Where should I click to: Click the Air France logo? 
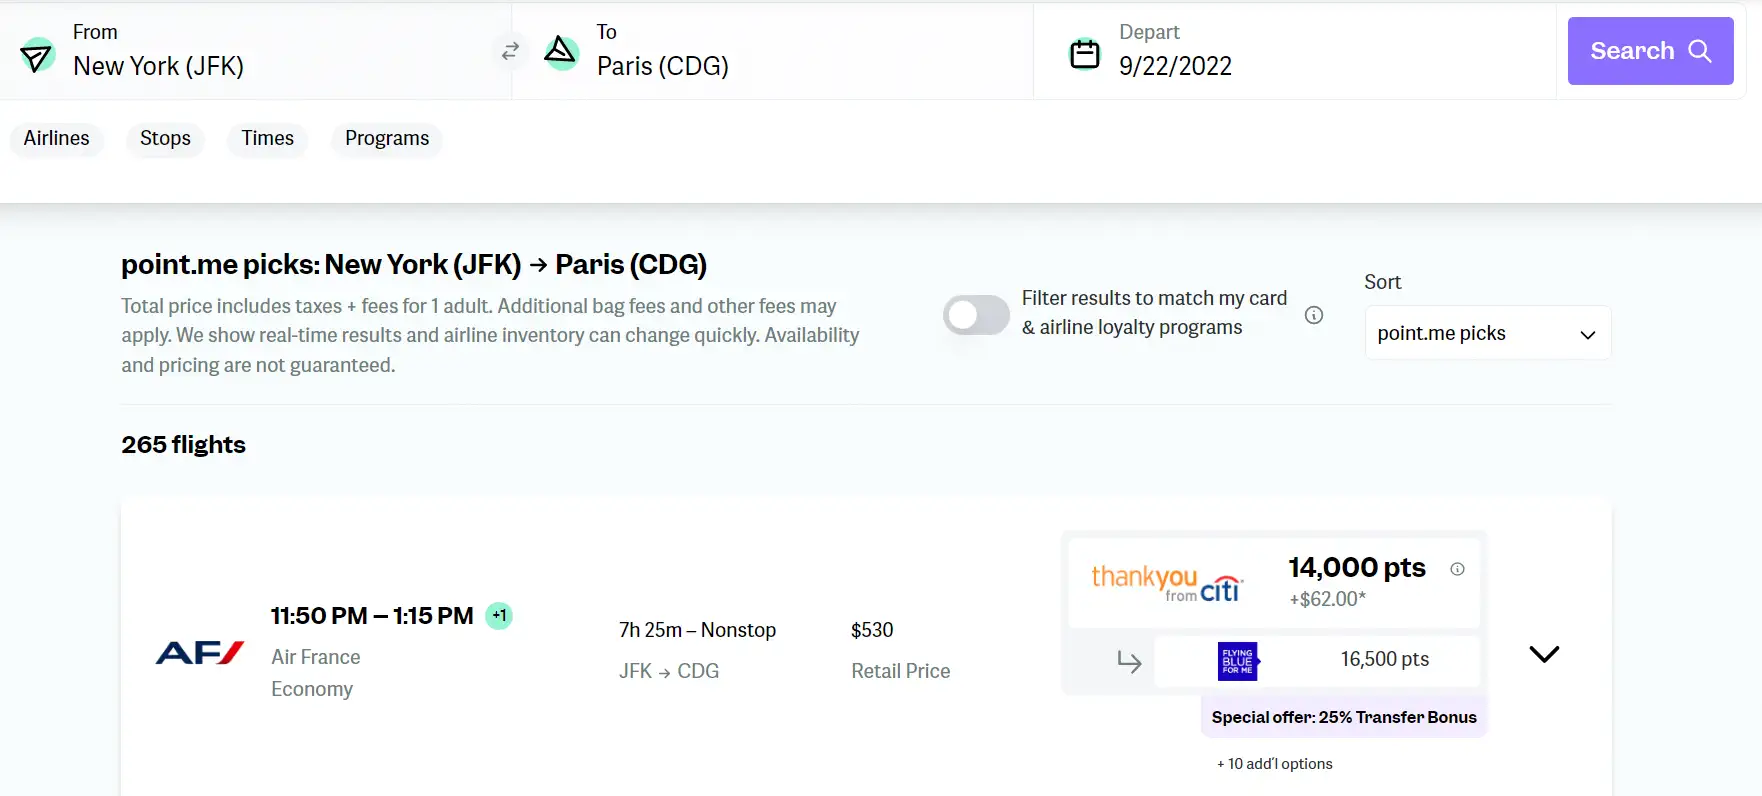200,653
